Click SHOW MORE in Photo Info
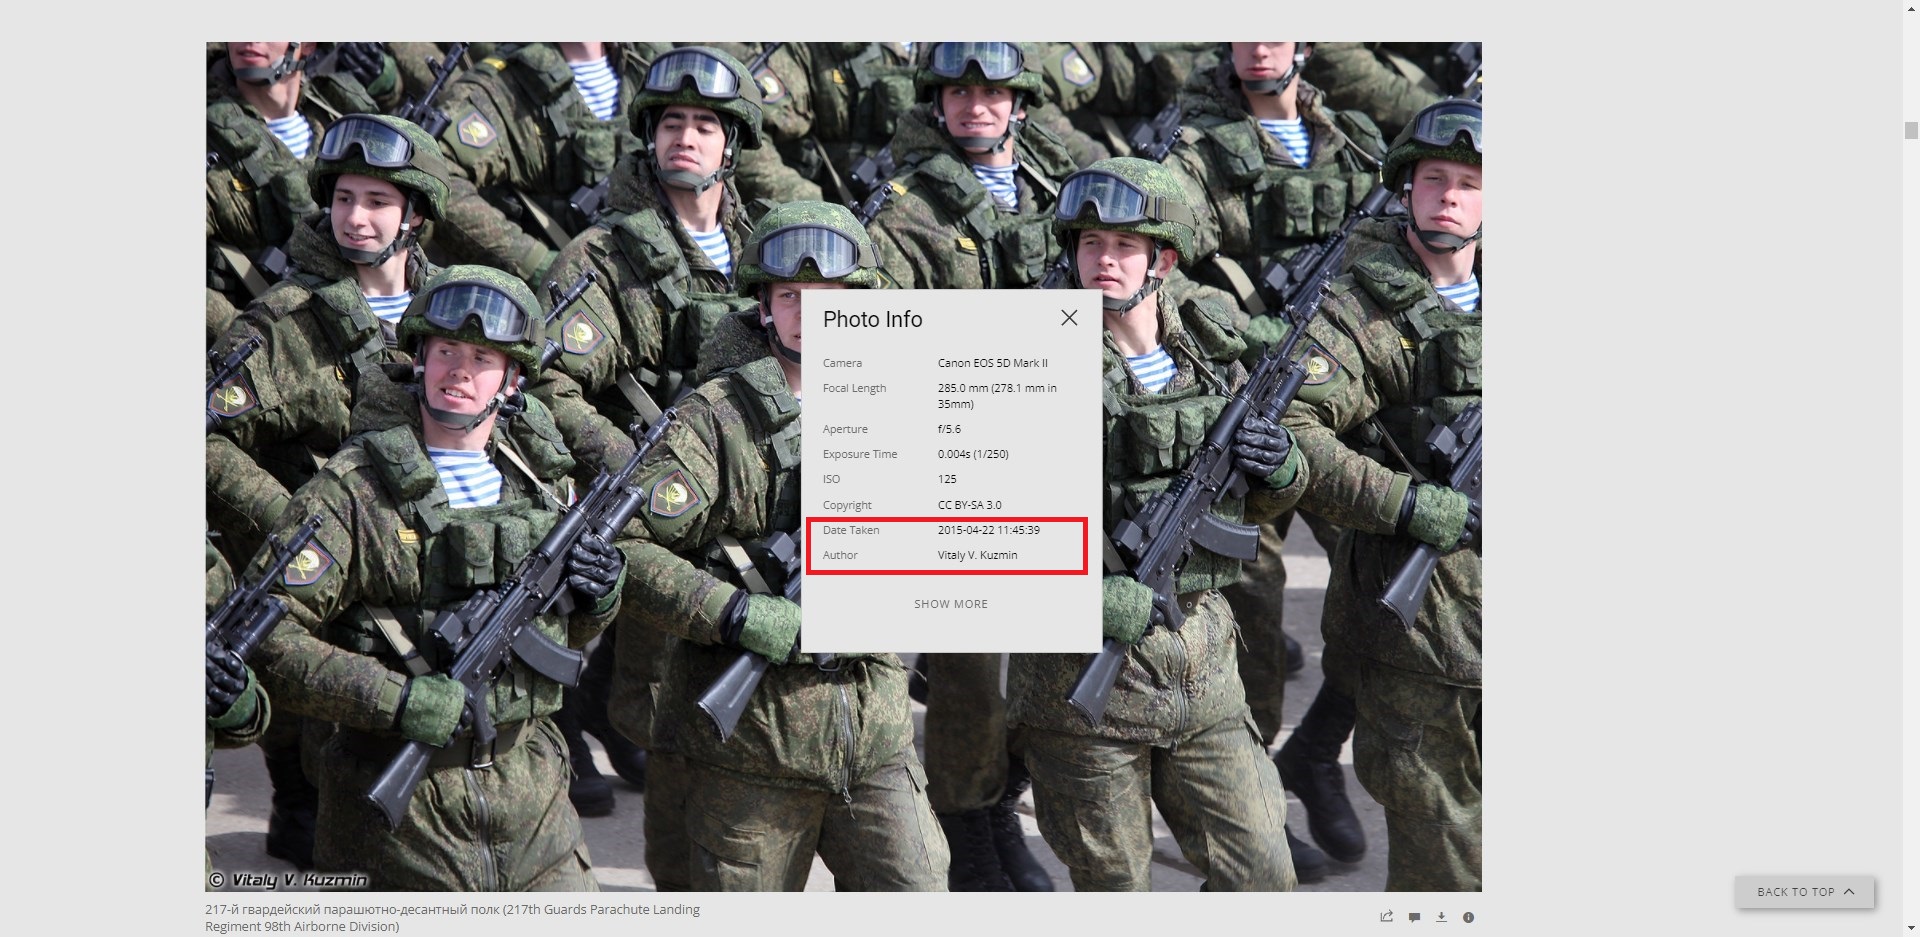The image size is (1920, 937). (x=951, y=604)
